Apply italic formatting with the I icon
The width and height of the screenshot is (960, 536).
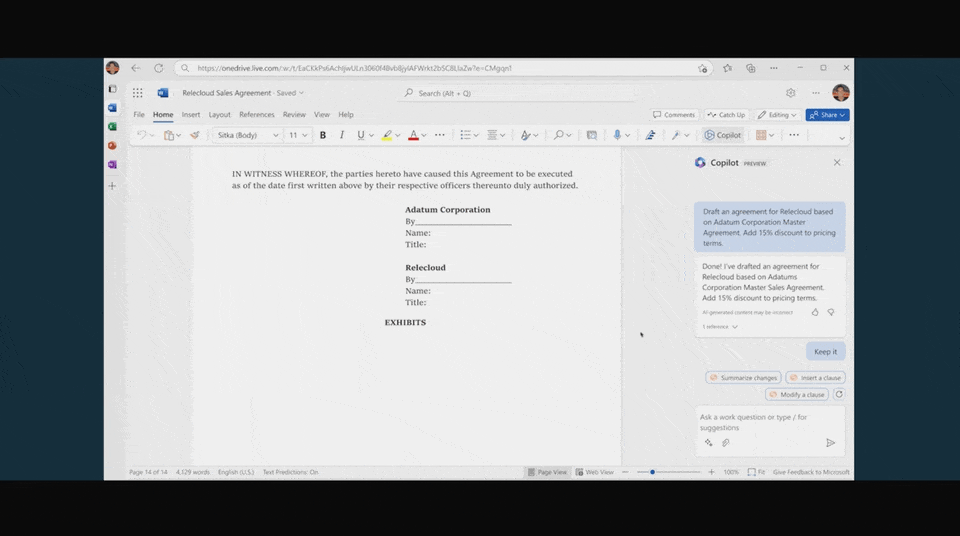[x=342, y=135]
